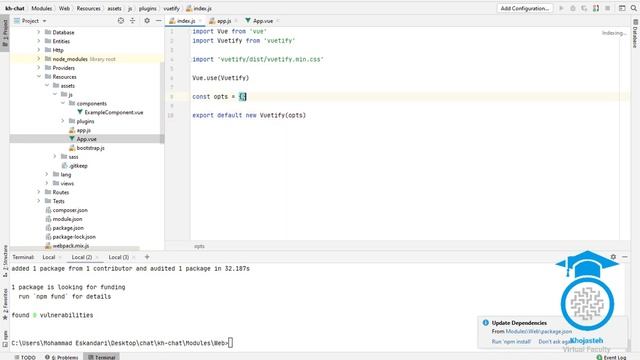640x360 pixels.
Task: Open the Favorites side tool window
Action: click(x=5, y=304)
